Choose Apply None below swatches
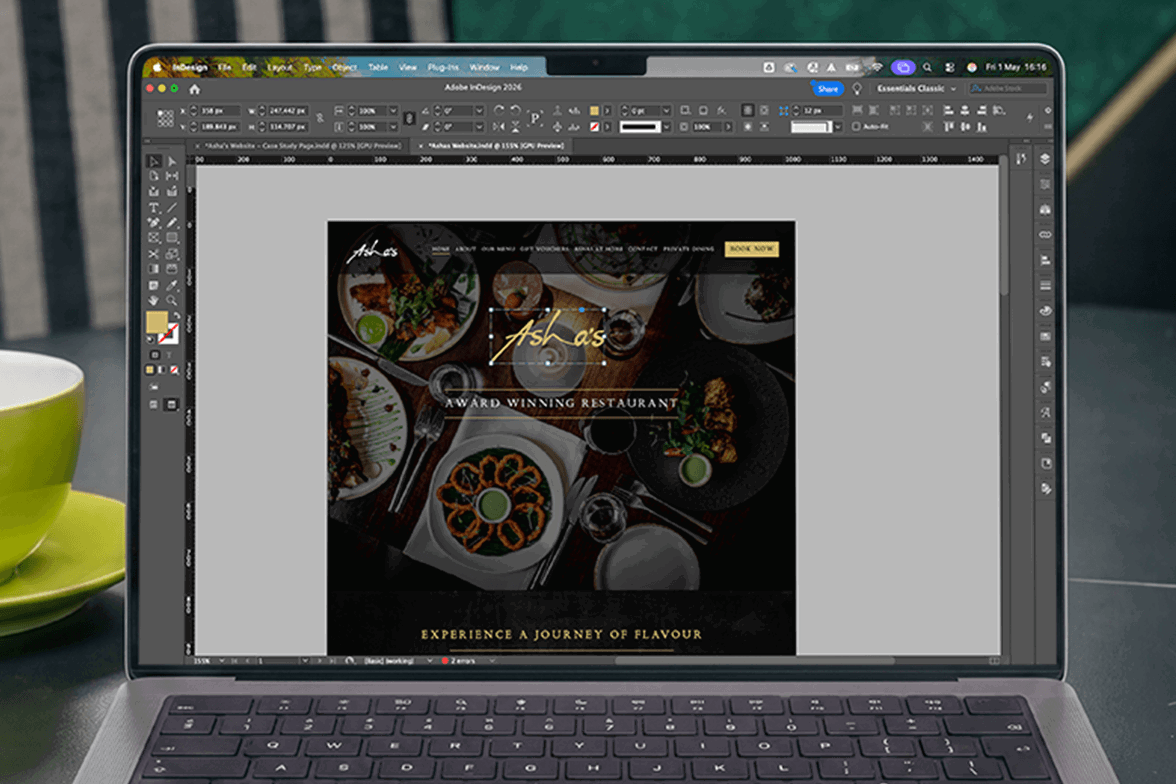Screen dimensions: 1176x784 174,370
